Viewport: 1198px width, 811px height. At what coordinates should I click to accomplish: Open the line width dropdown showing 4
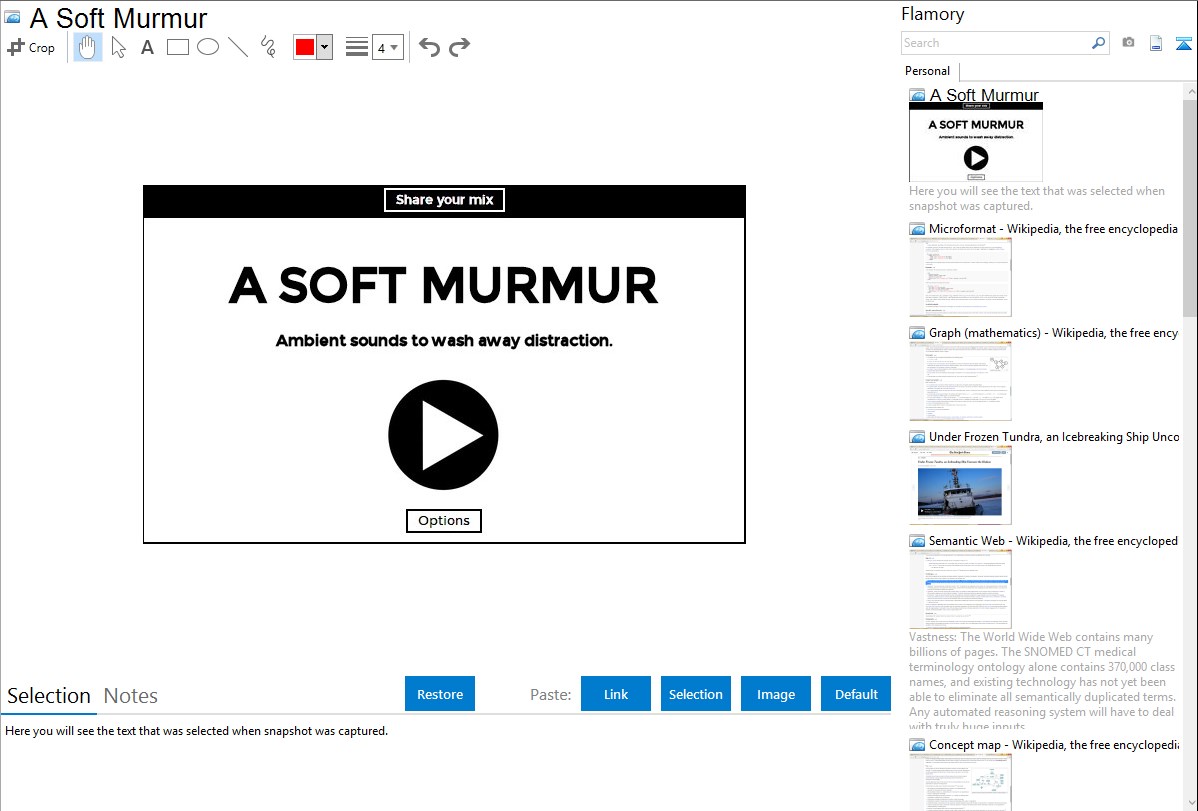(387, 47)
